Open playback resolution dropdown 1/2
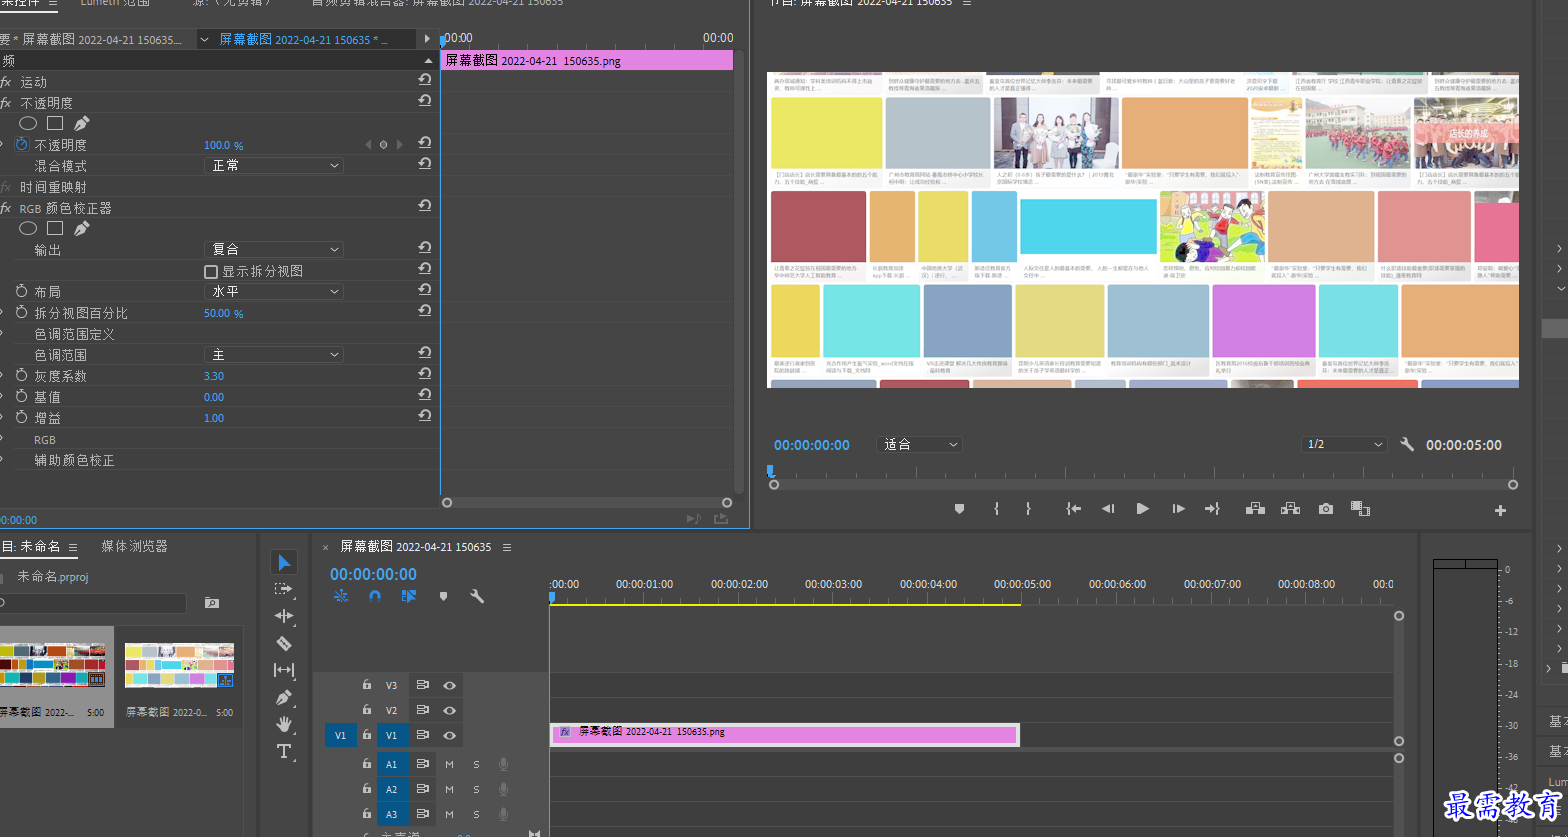Screen dimensions: 1568x837 pyautogui.click(x=1345, y=445)
